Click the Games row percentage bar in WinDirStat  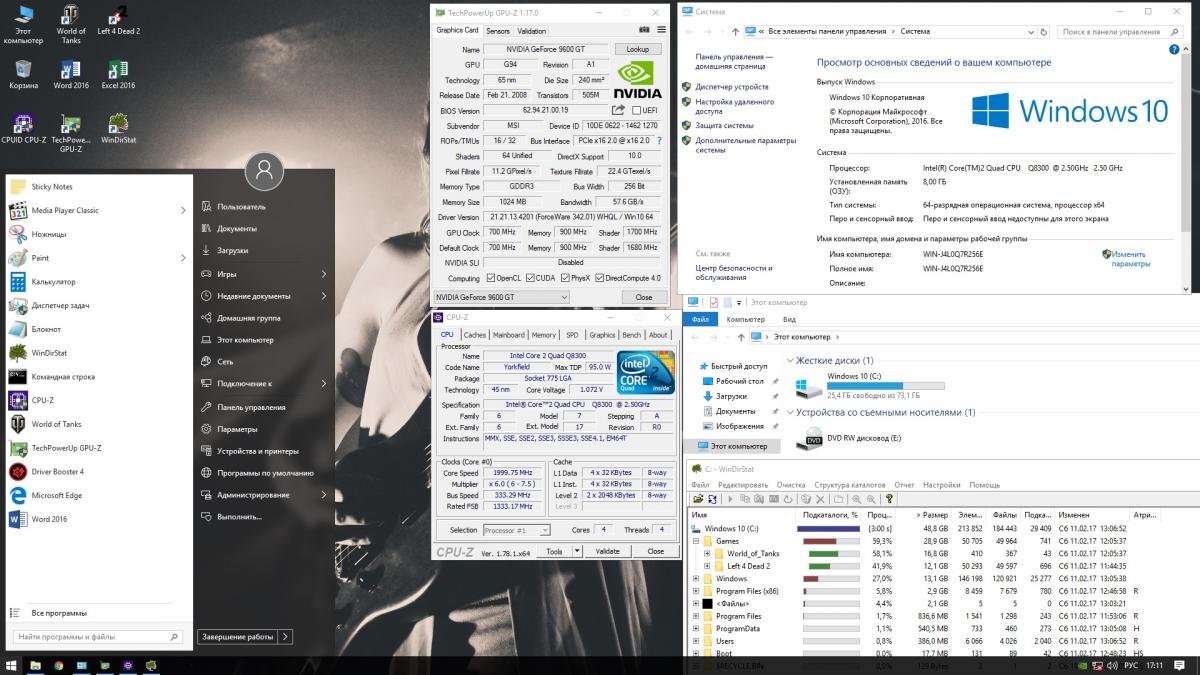(830, 541)
